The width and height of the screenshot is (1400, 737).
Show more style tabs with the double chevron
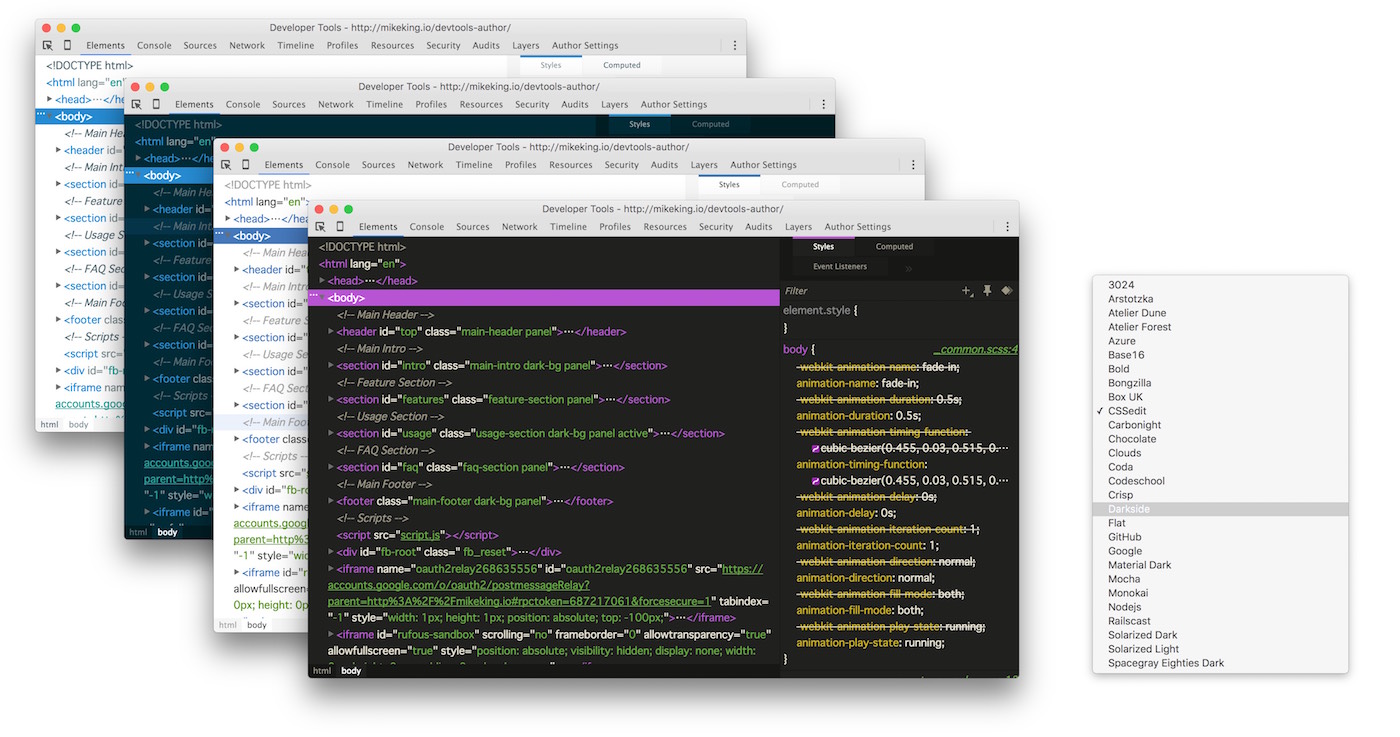(909, 268)
